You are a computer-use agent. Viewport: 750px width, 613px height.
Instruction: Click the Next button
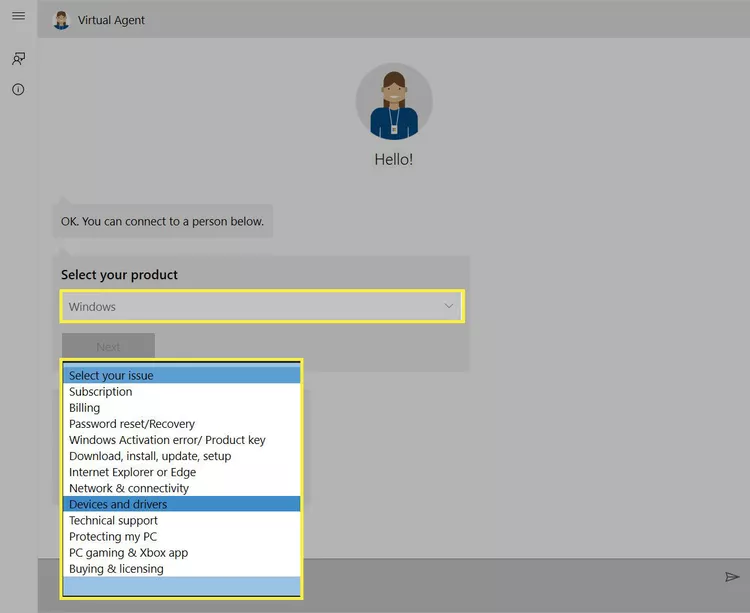108,346
